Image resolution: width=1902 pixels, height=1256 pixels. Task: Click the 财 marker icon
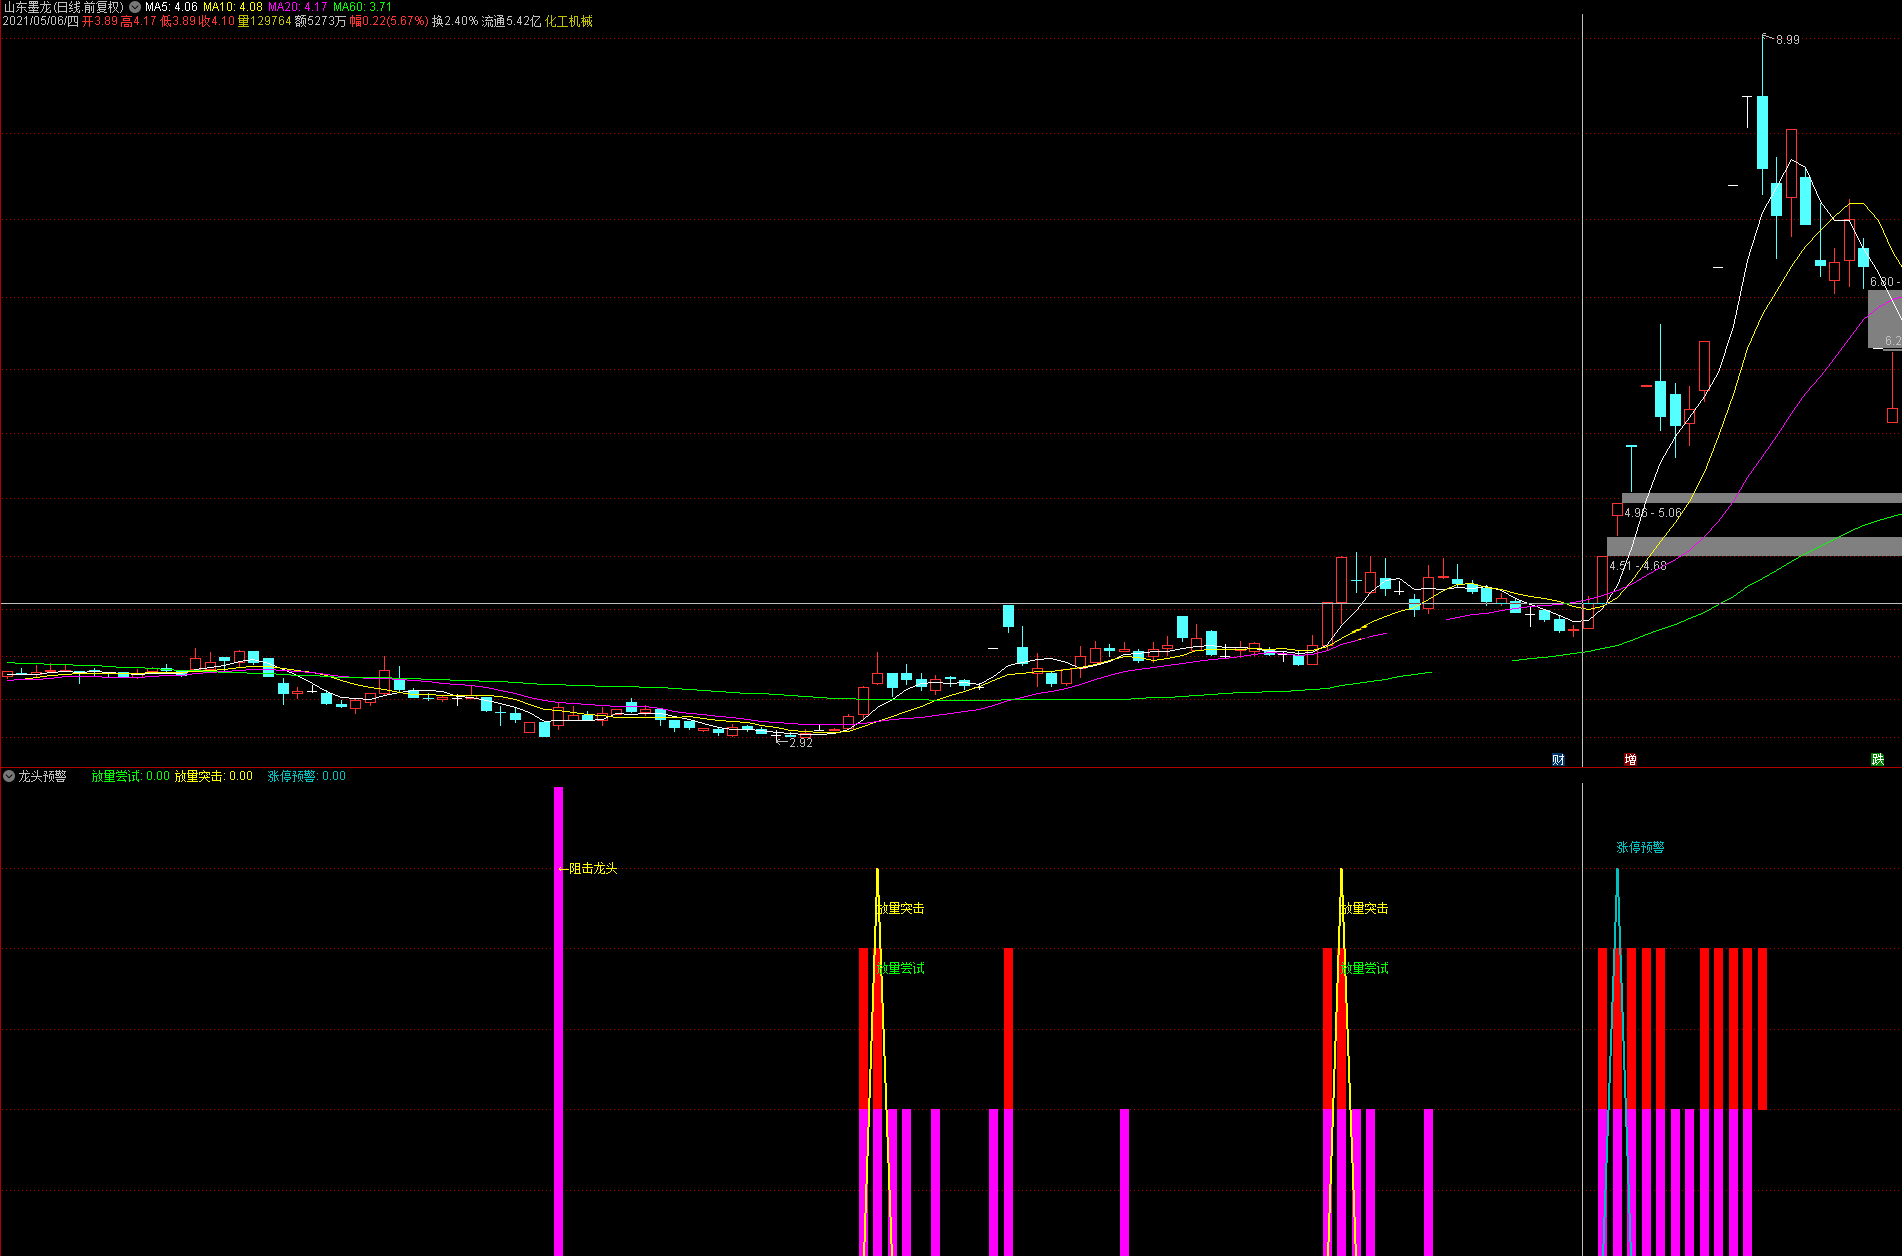[x=1558, y=760]
